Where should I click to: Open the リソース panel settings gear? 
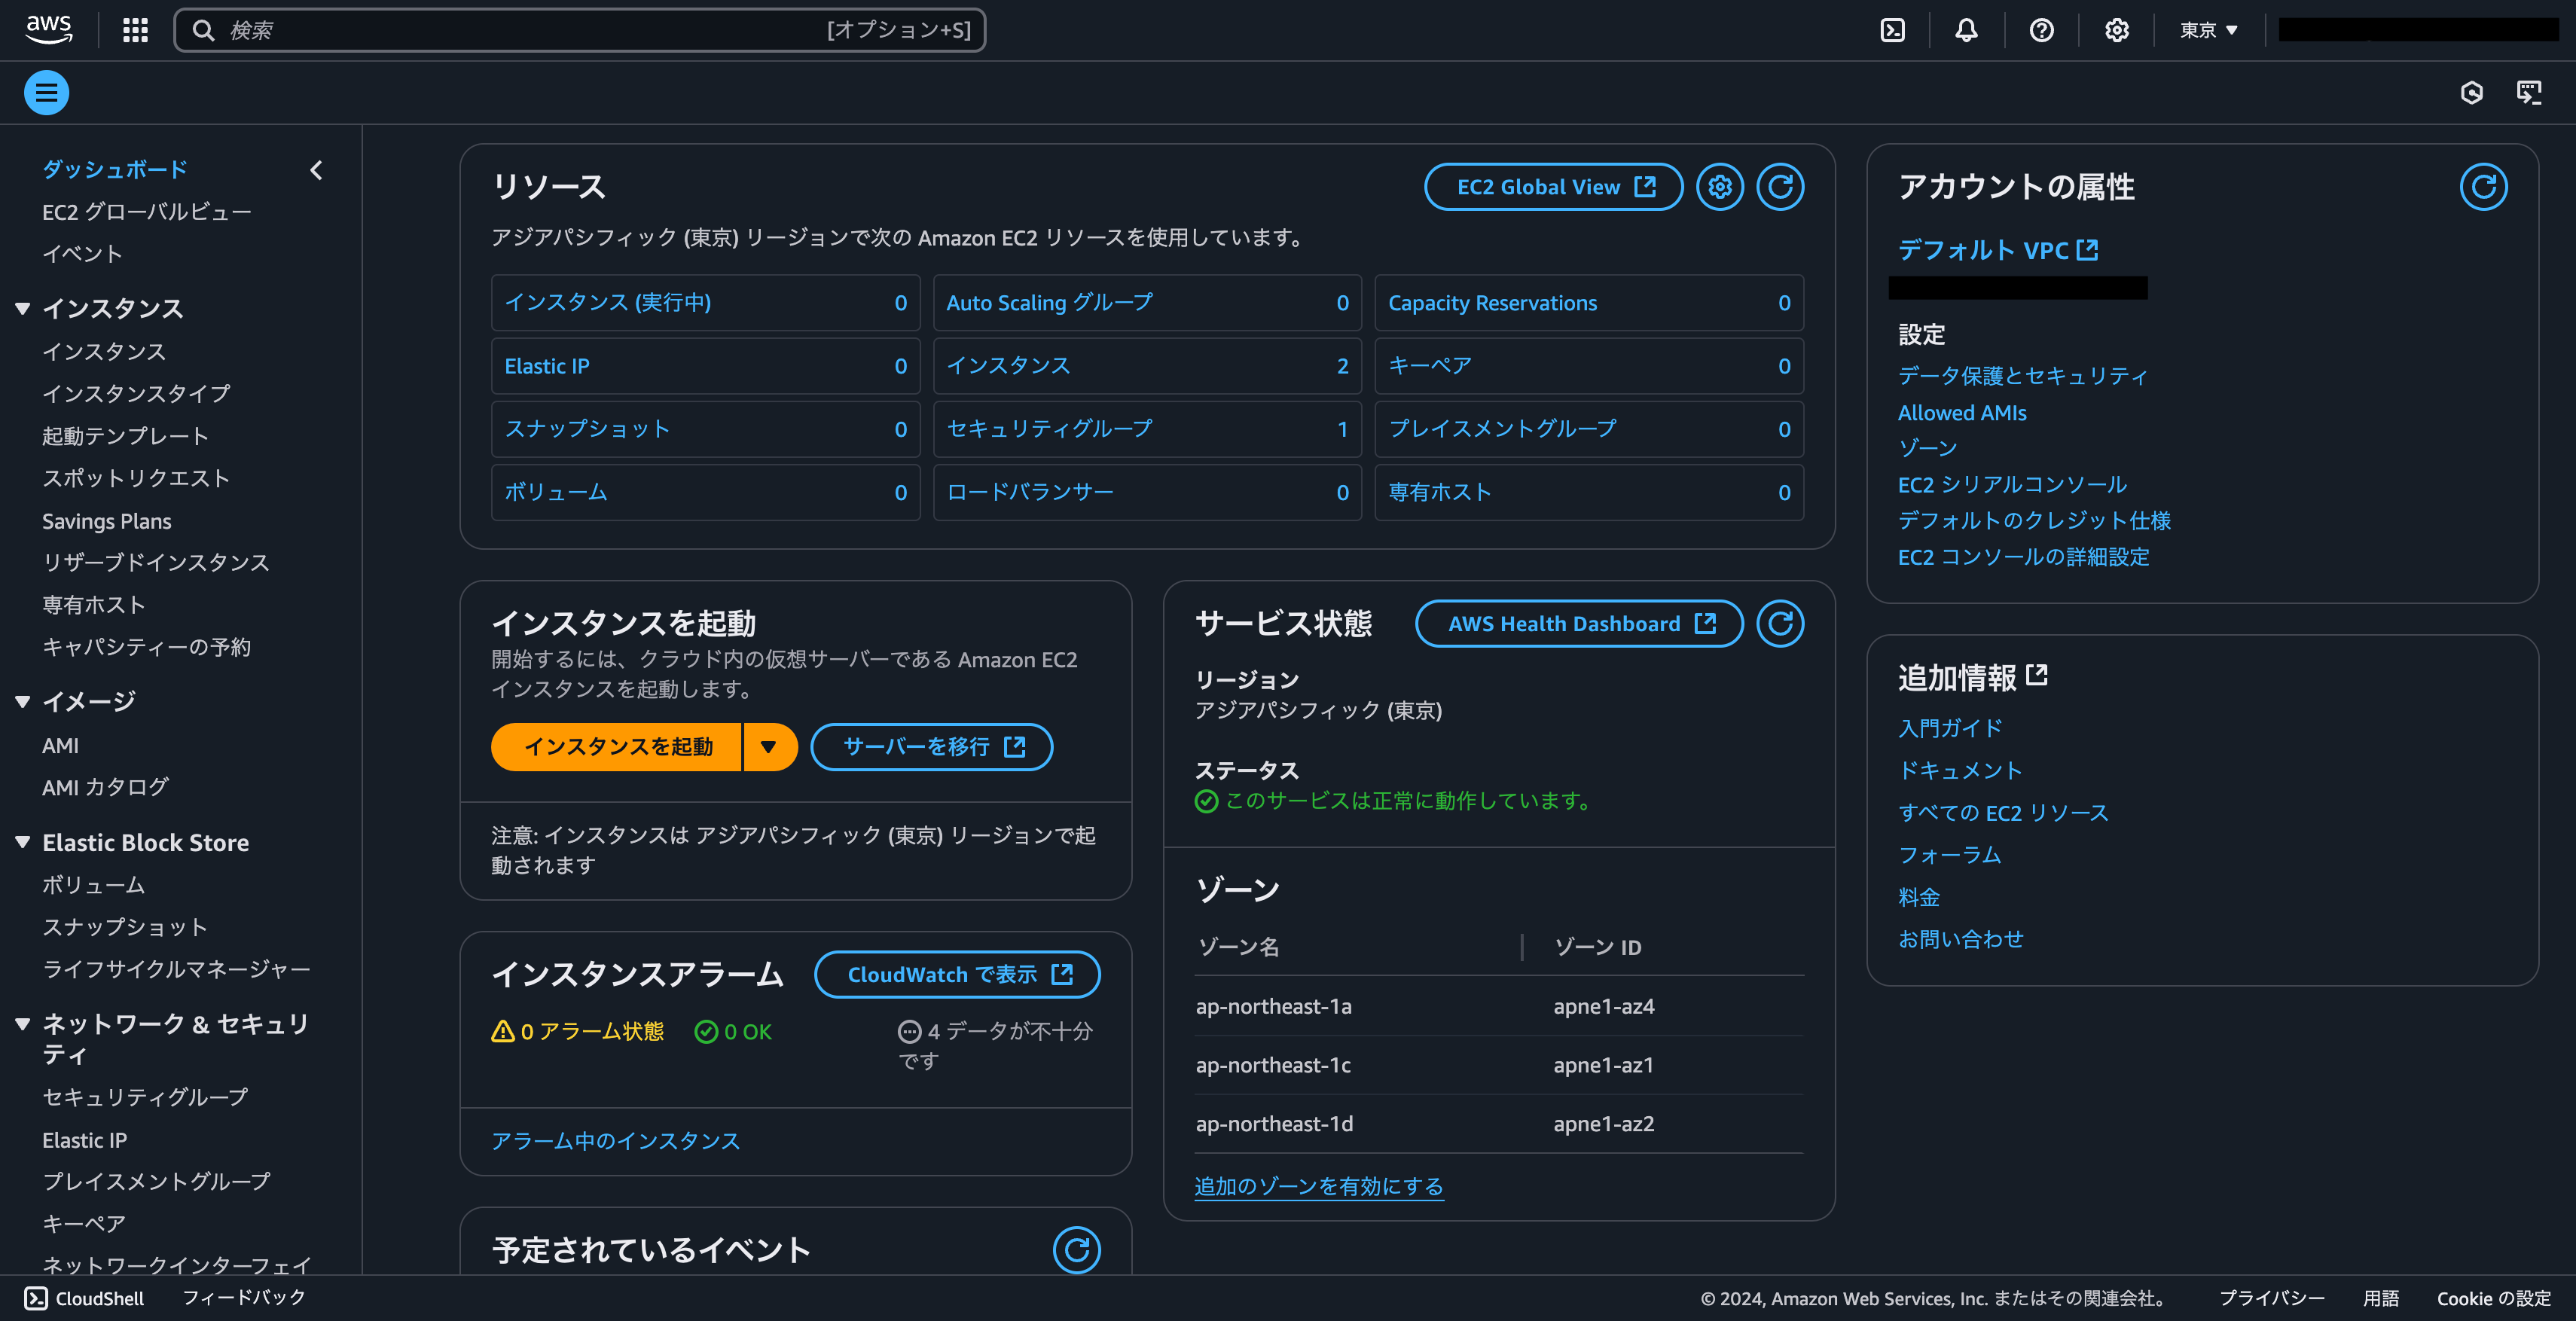coord(1720,186)
